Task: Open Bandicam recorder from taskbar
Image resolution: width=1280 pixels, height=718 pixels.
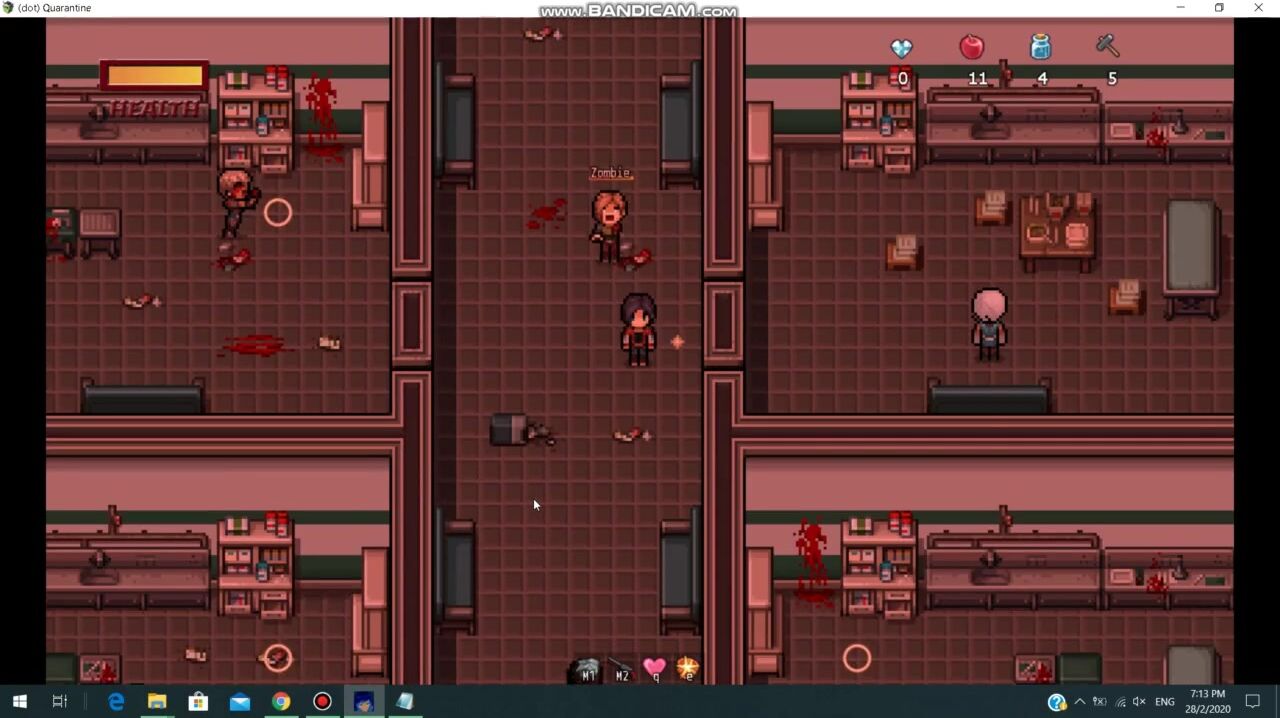Action: click(x=322, y=702)
